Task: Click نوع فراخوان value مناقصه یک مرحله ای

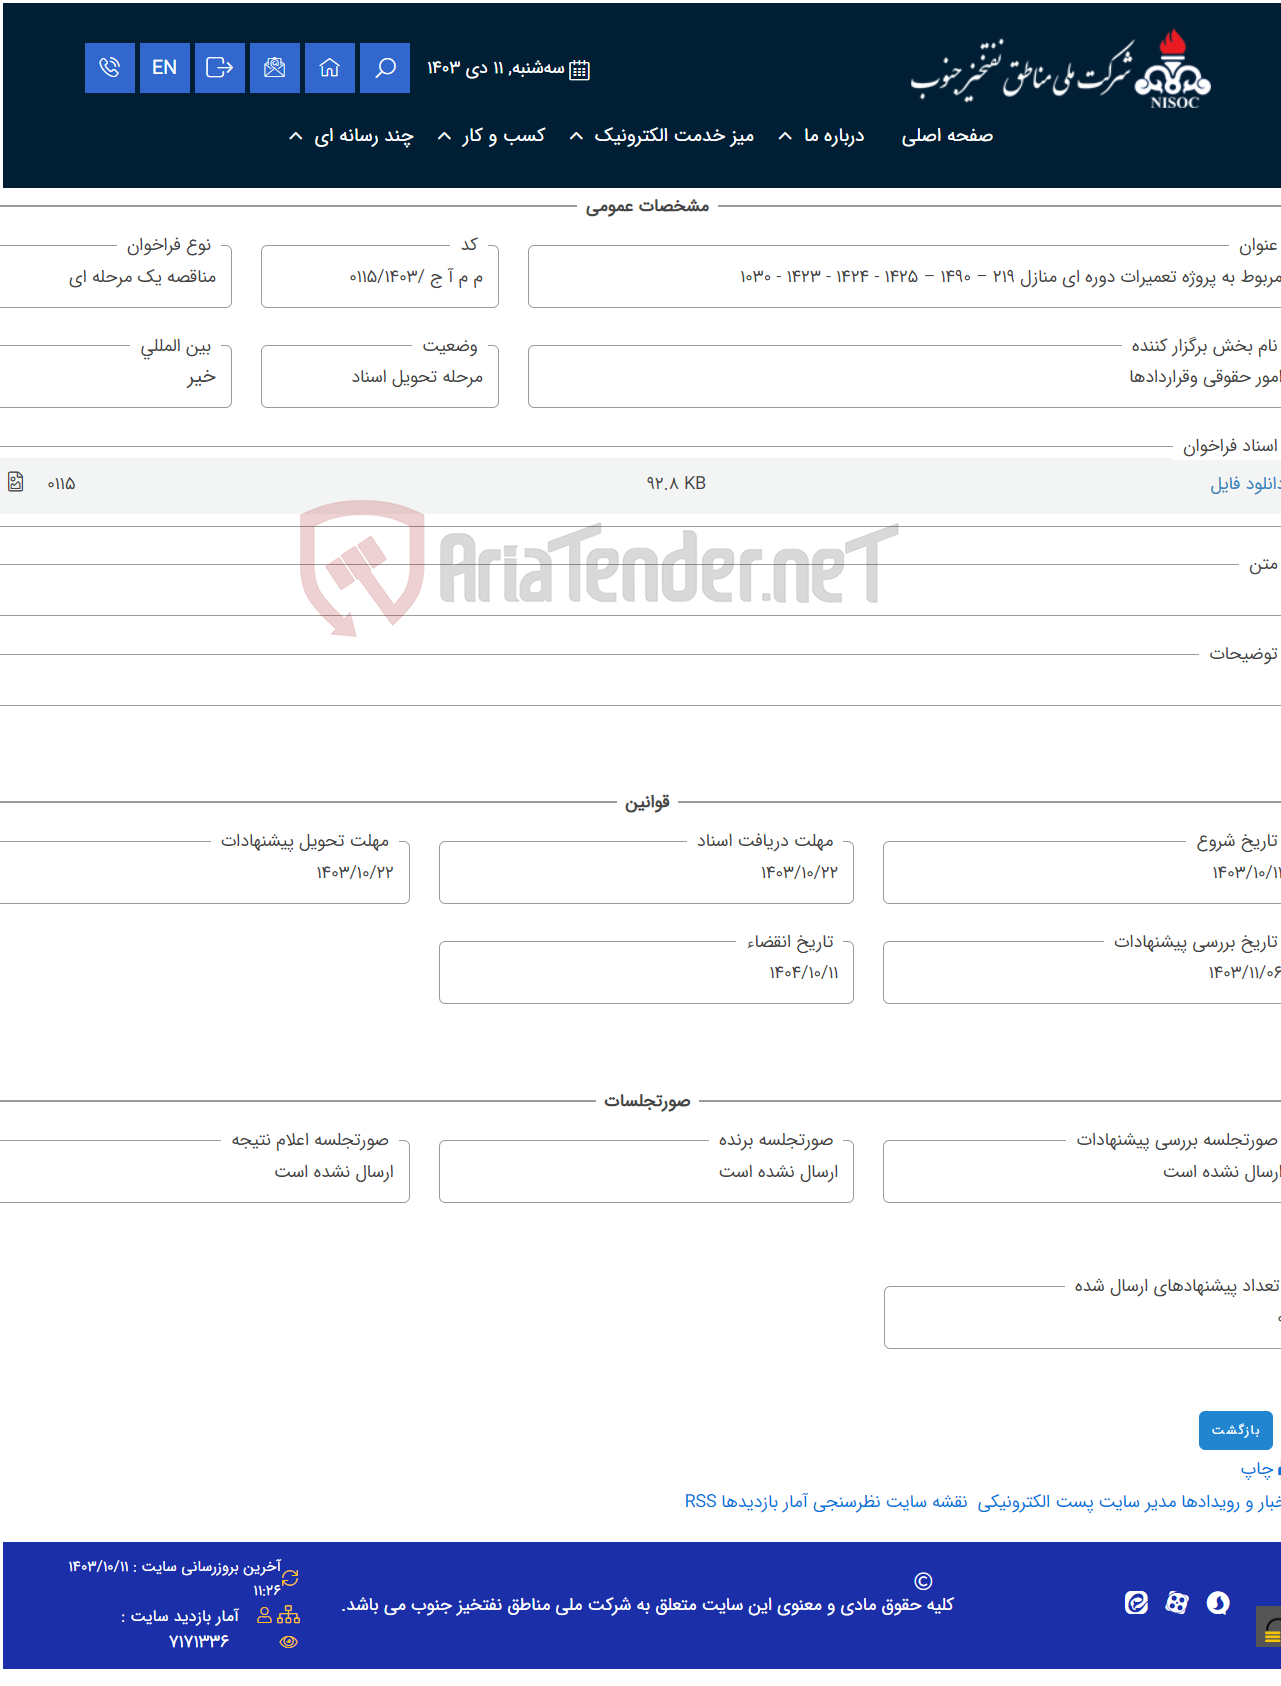Action: (x=142, y=277)
